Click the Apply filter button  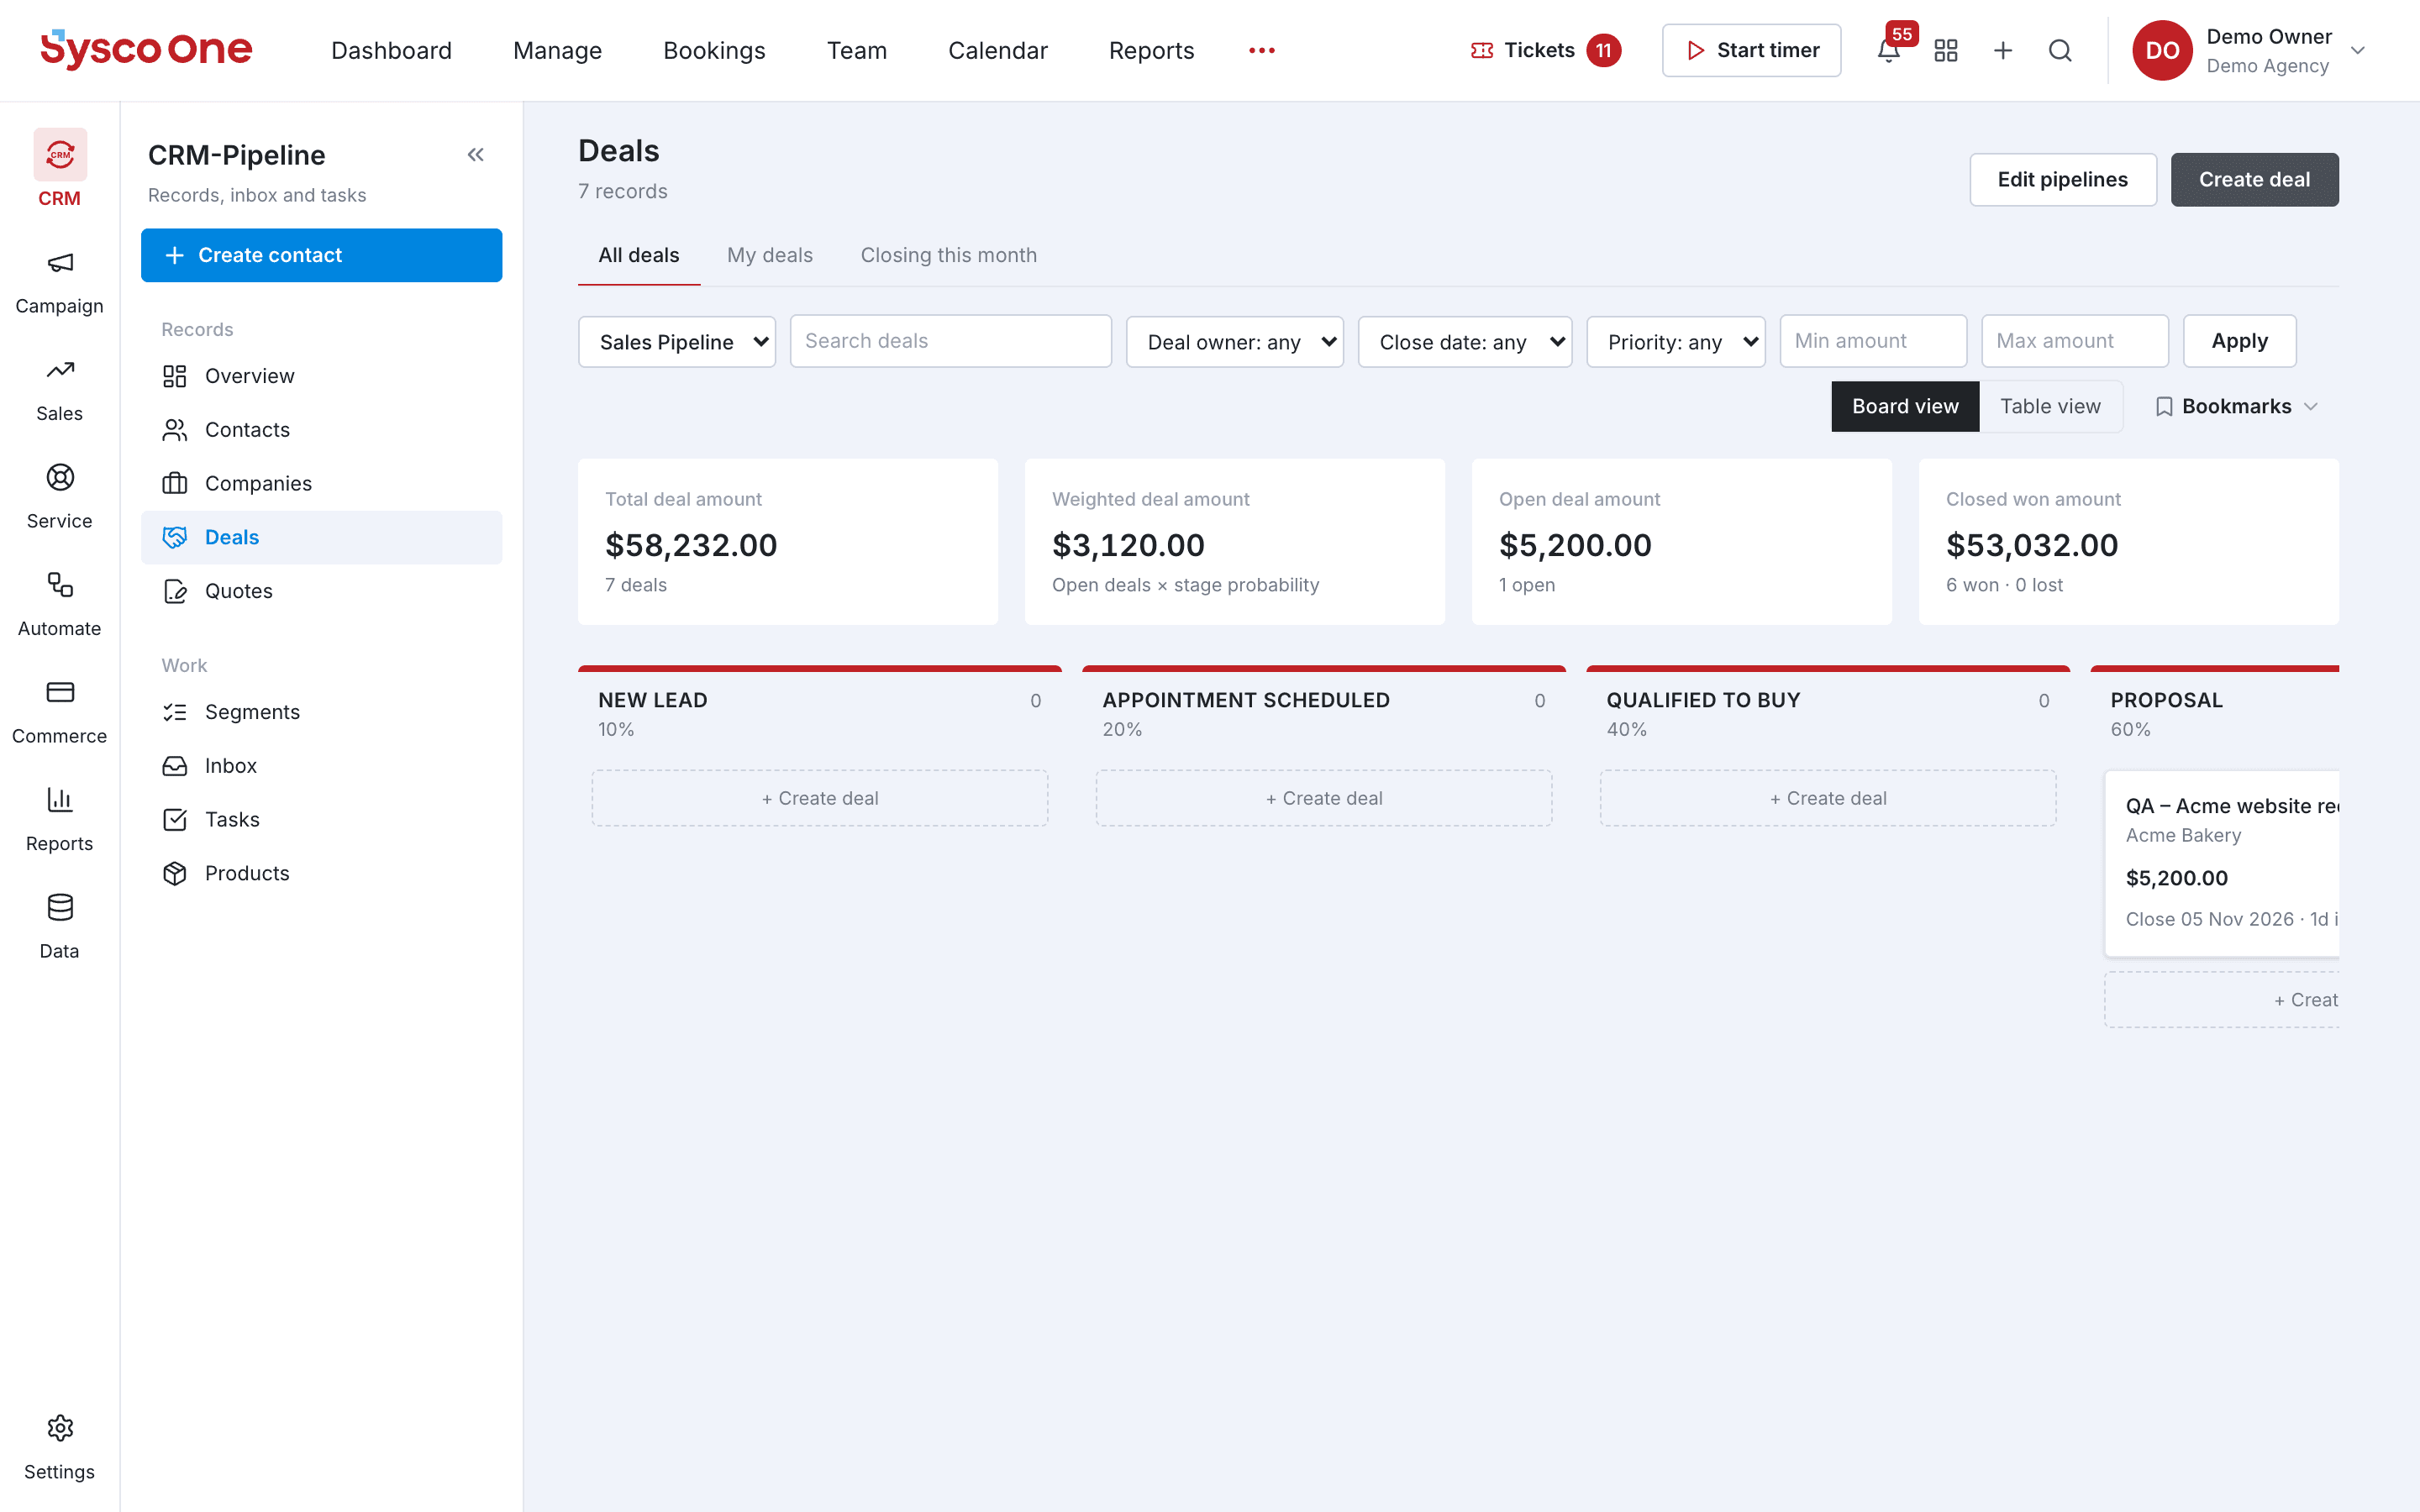point(2240,341)
